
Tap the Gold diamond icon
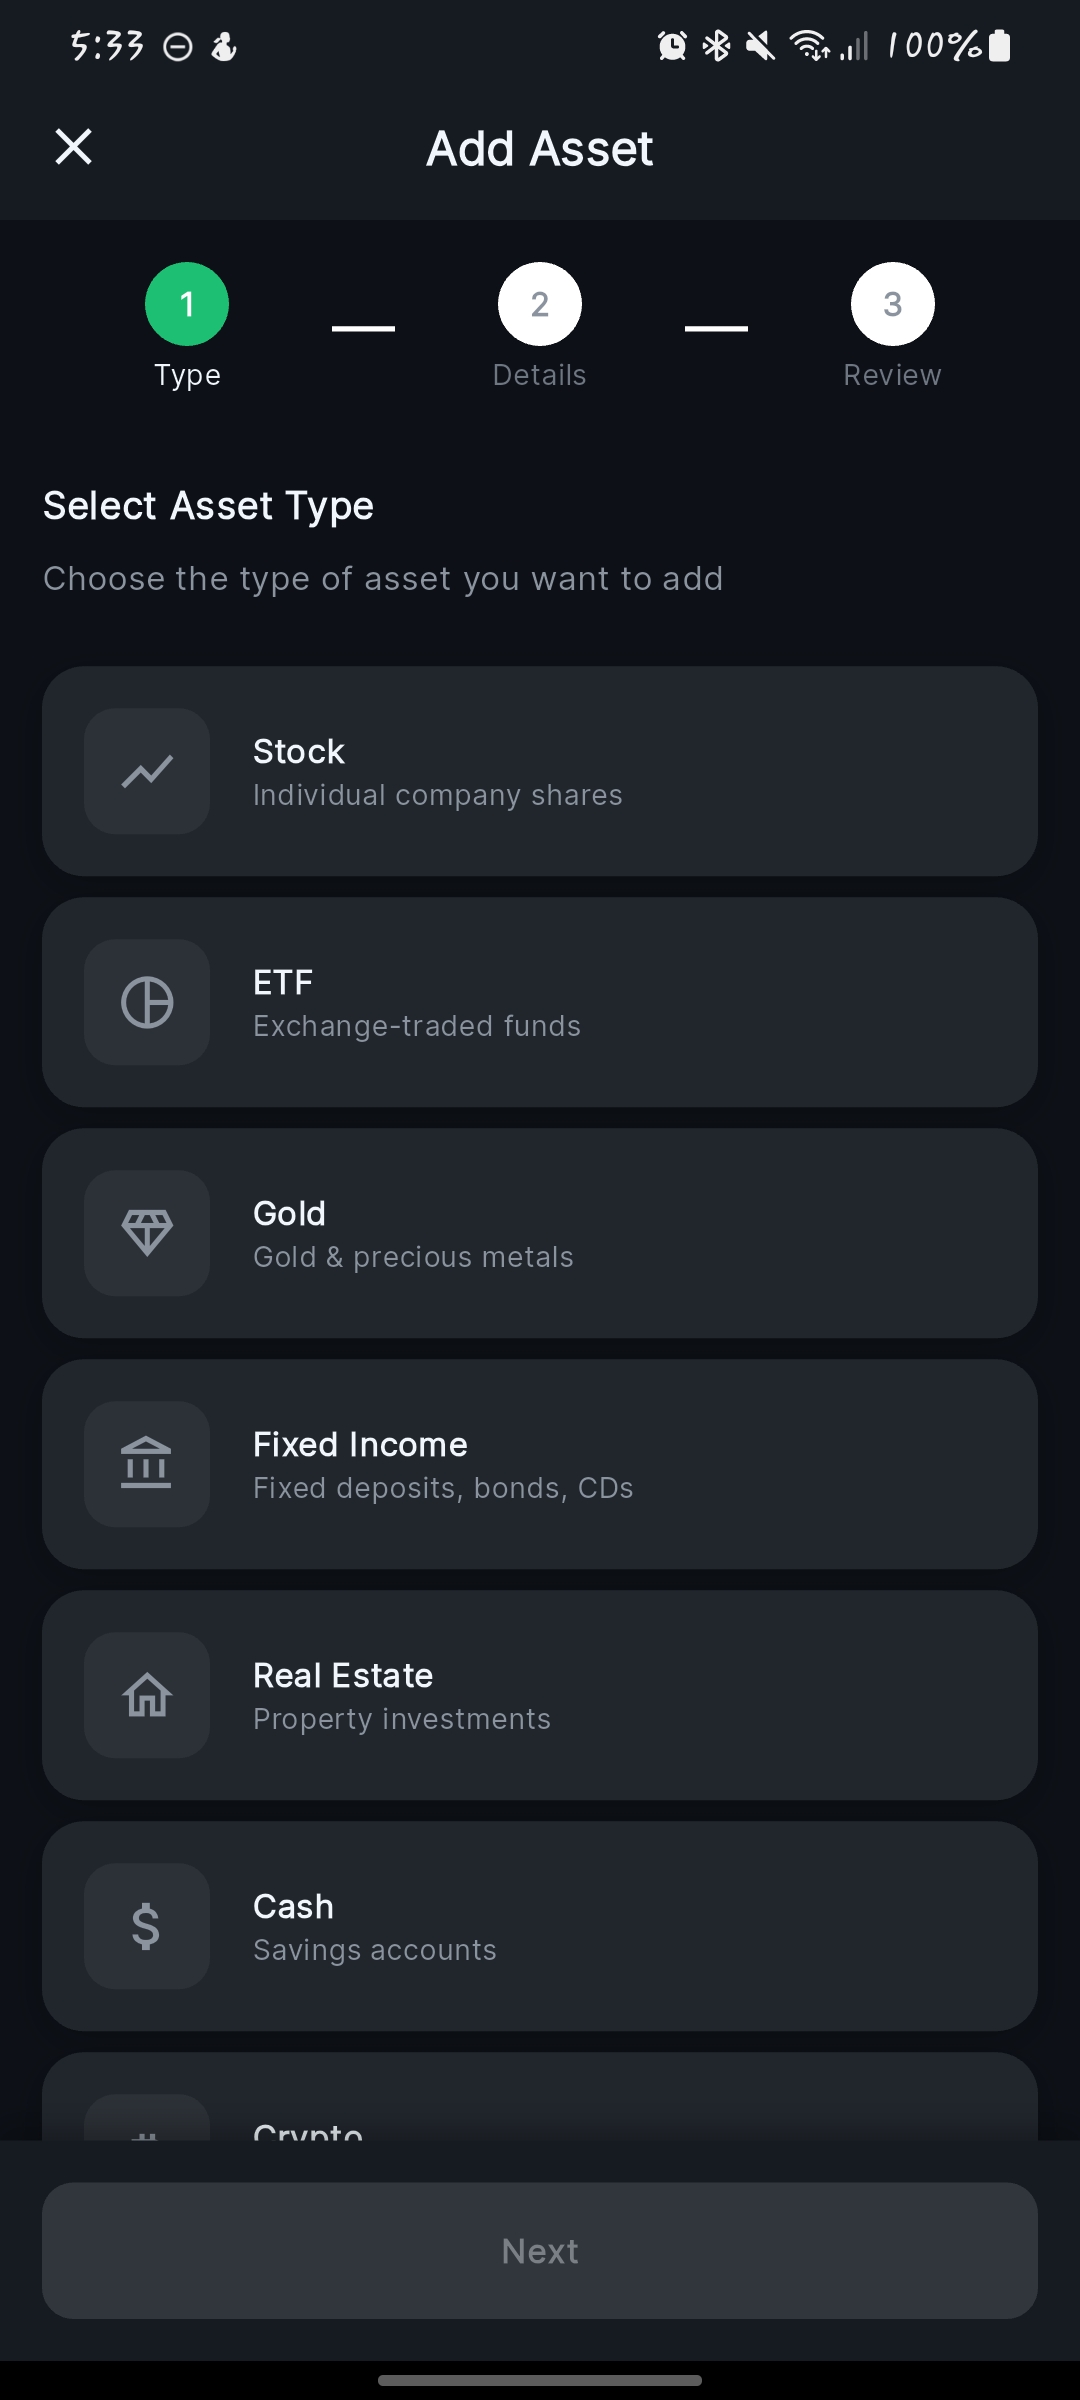tap(147, 1233)
